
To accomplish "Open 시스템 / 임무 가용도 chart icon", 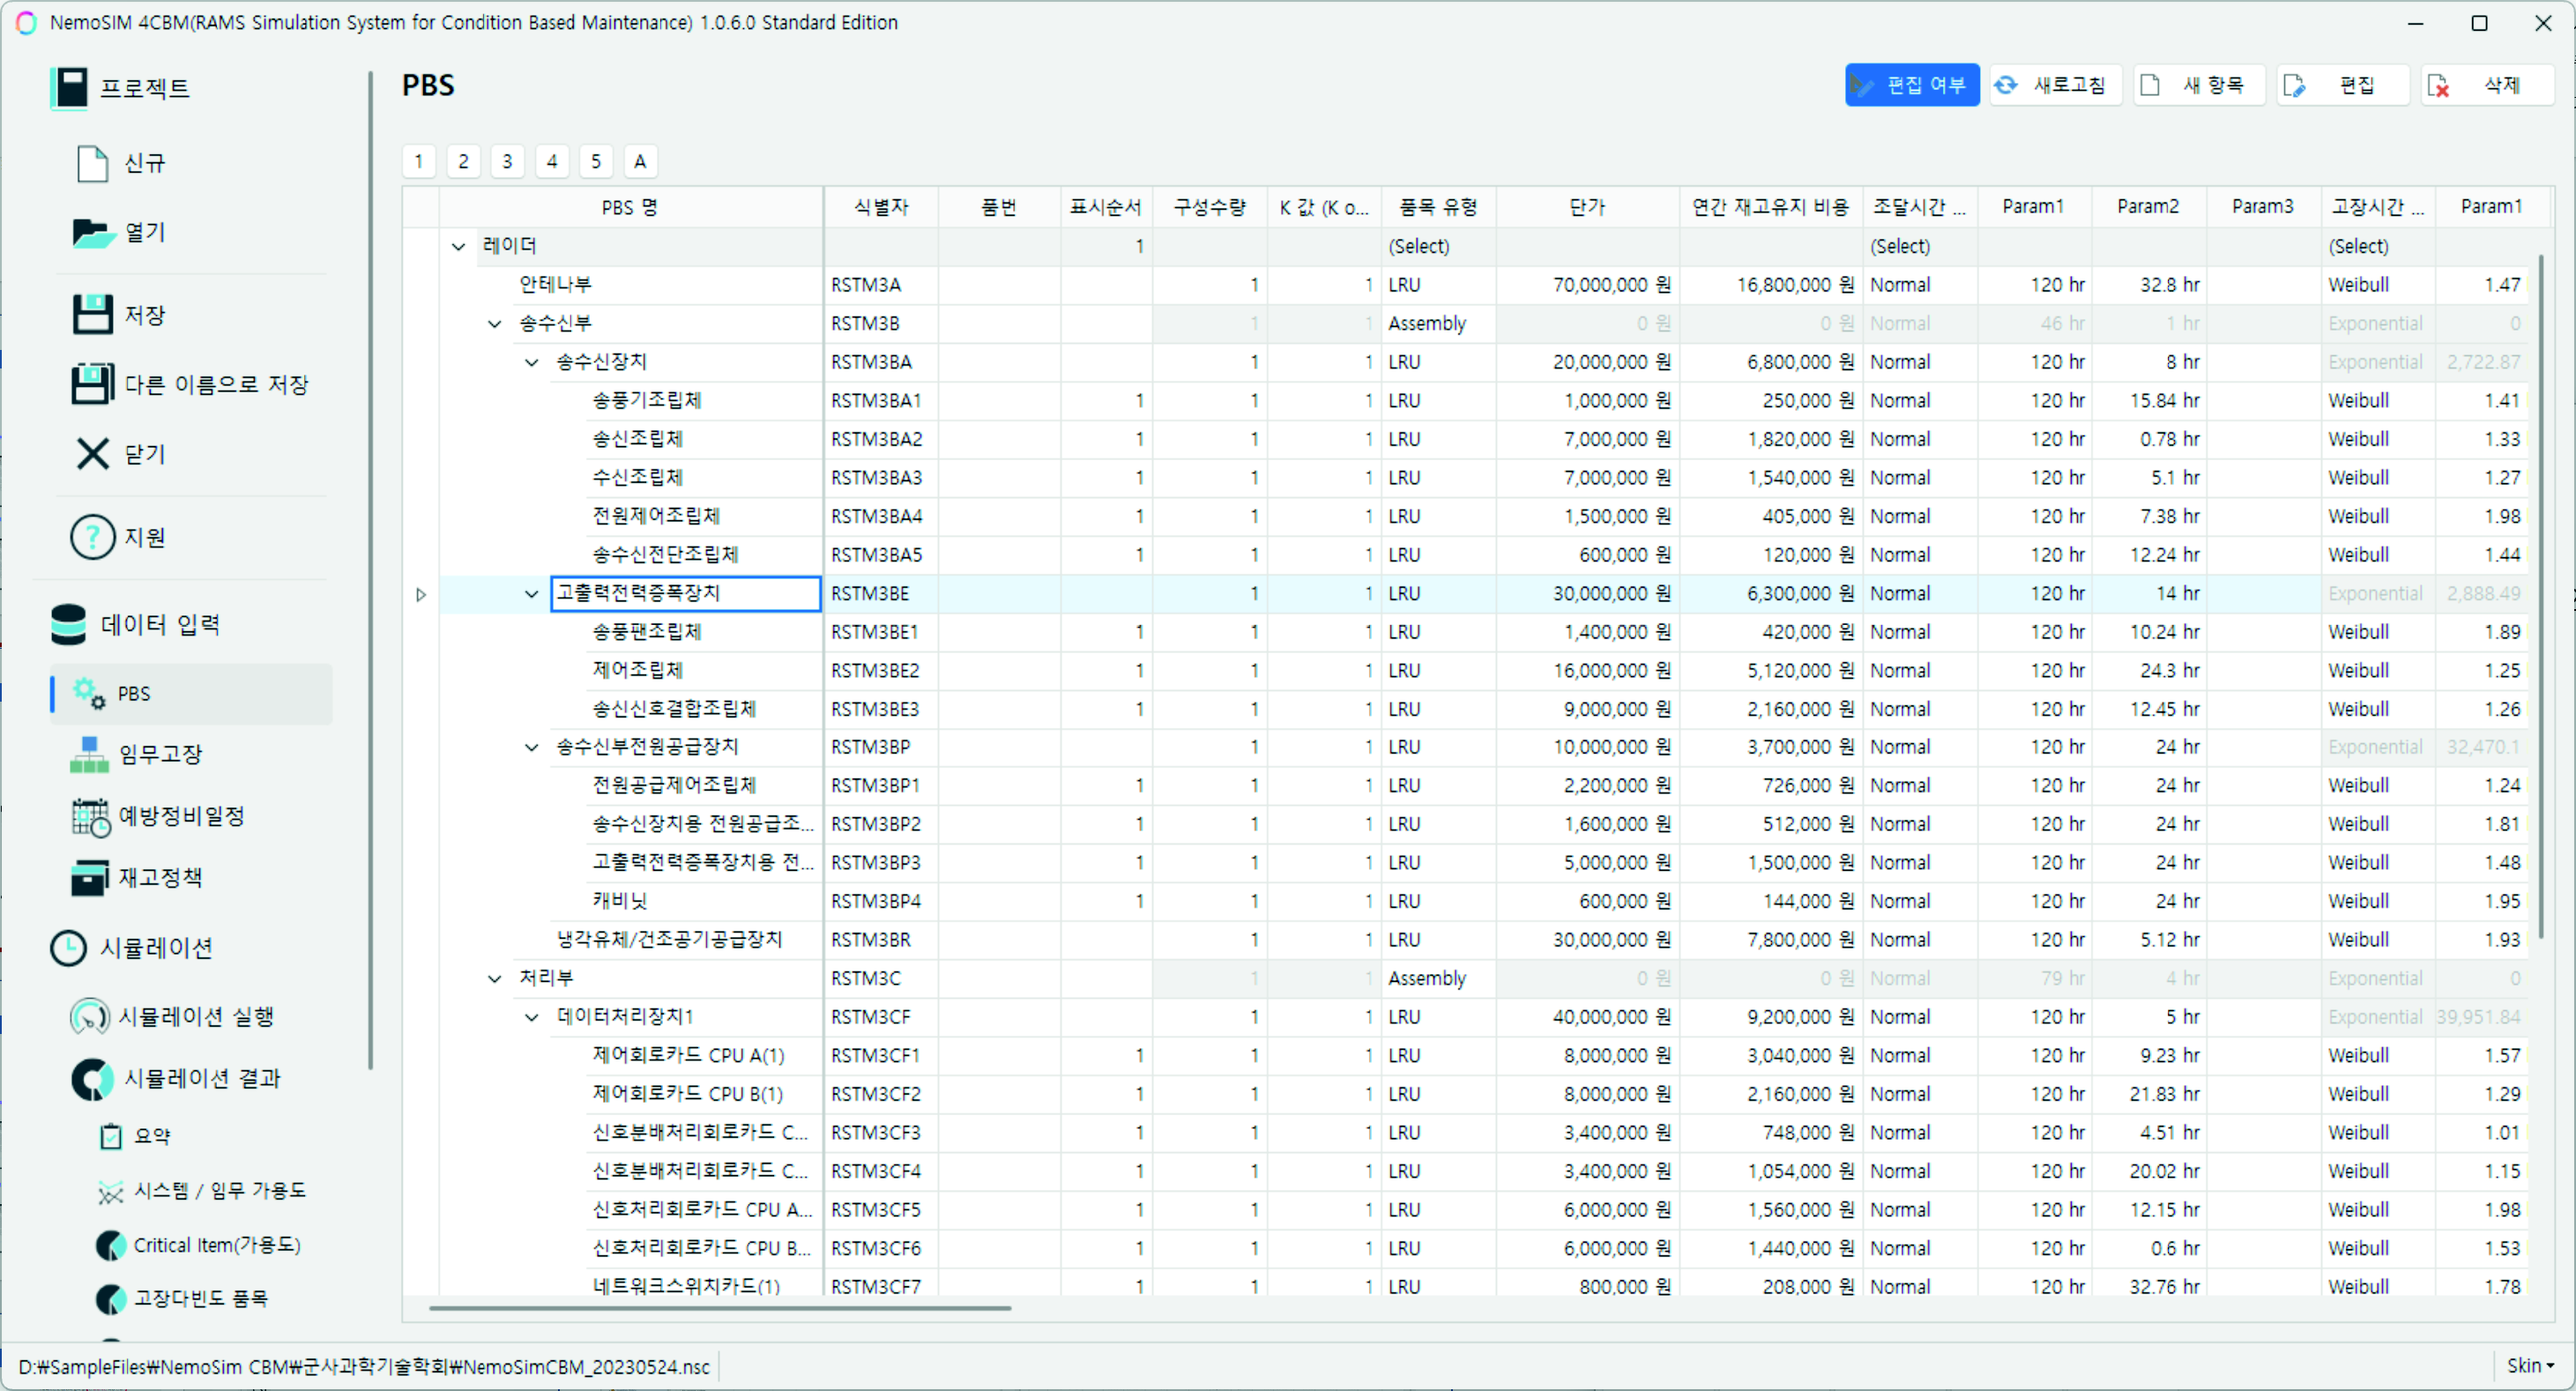I will (110, 1191).
